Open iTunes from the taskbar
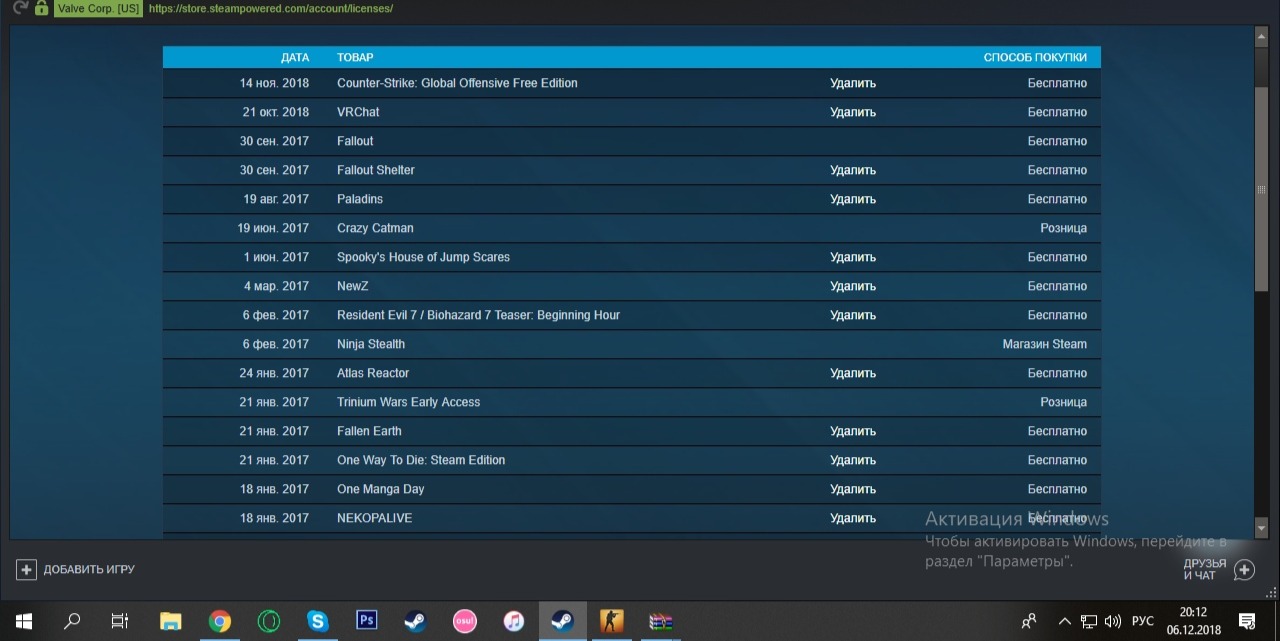1280x641 pixels. [513, 621]
